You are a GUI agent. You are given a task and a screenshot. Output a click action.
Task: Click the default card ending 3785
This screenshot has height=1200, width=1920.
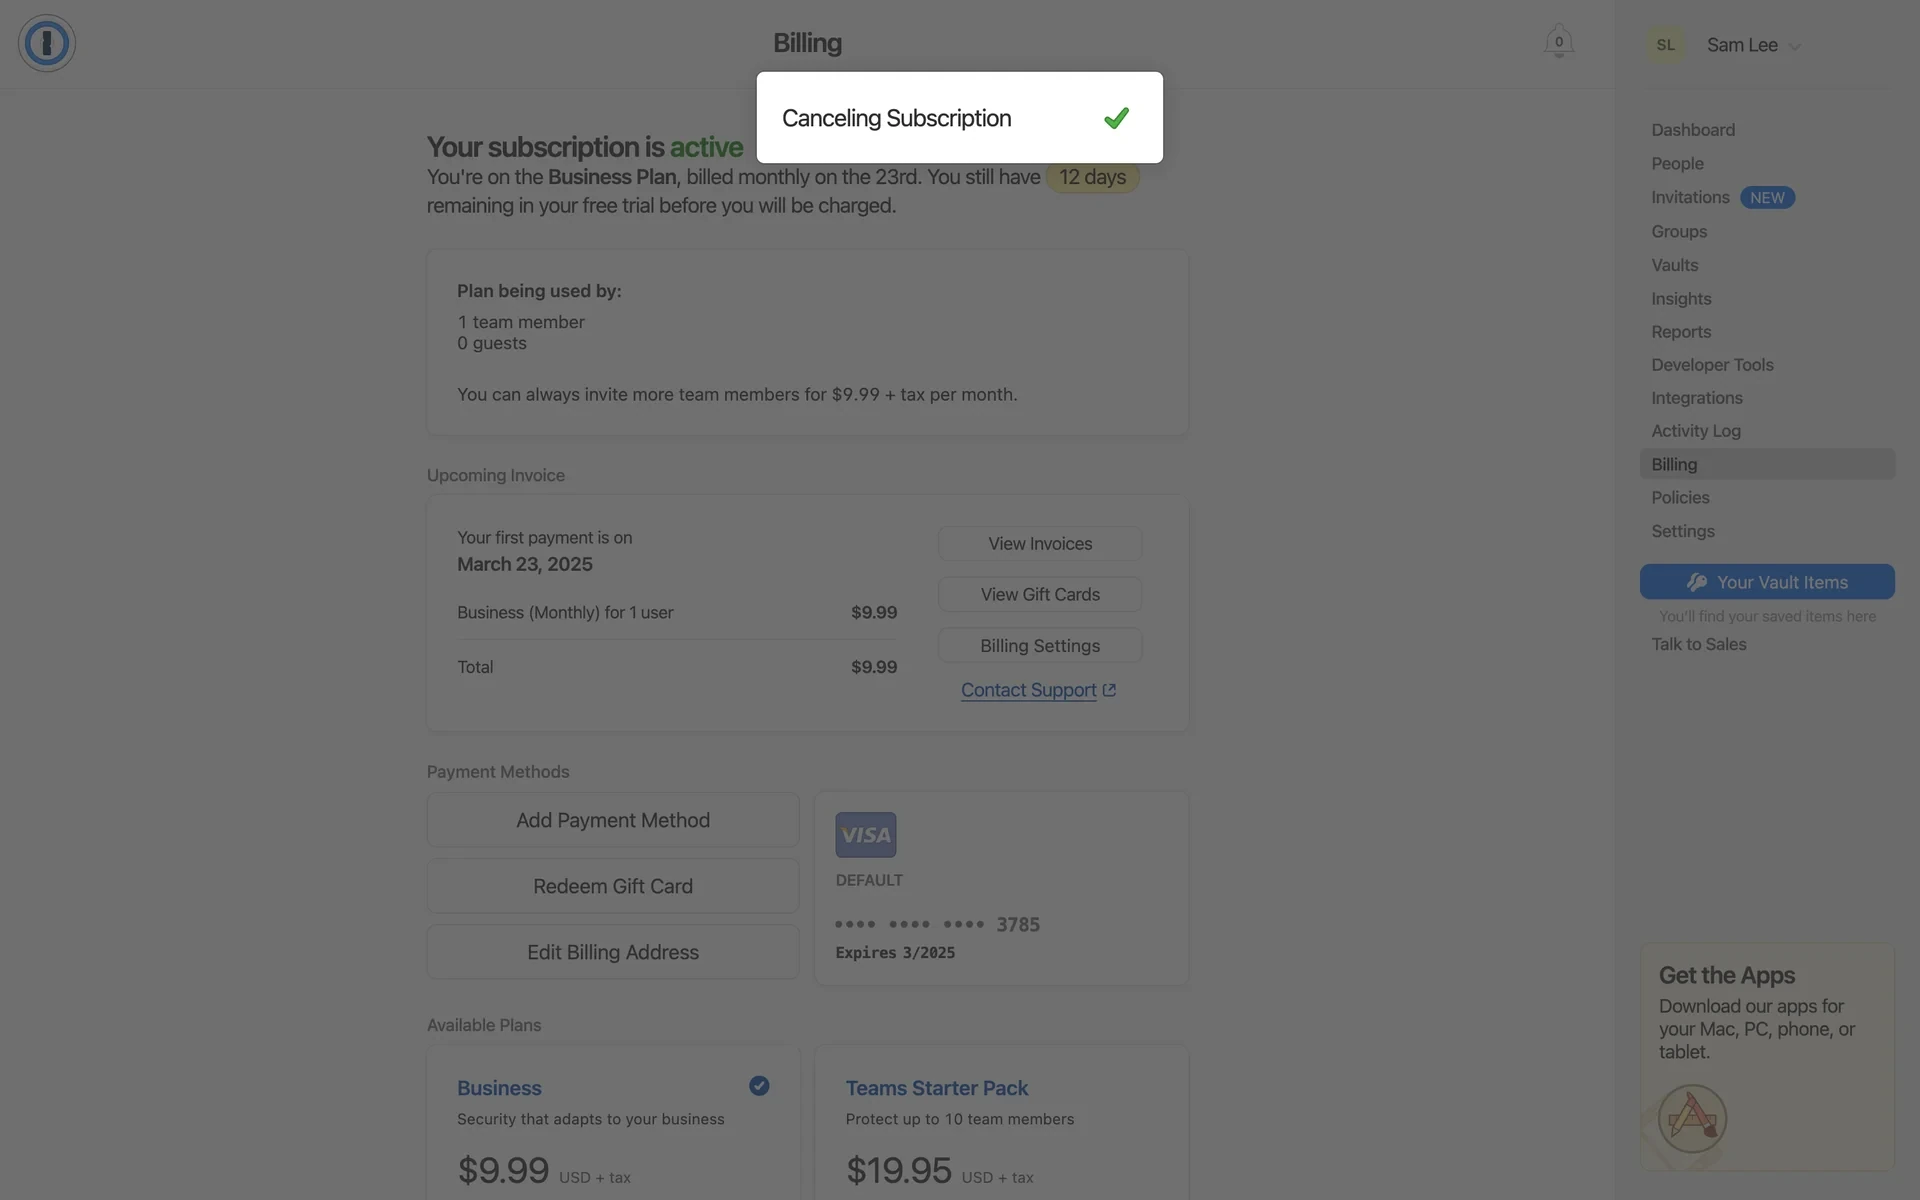pos(1001,888)
